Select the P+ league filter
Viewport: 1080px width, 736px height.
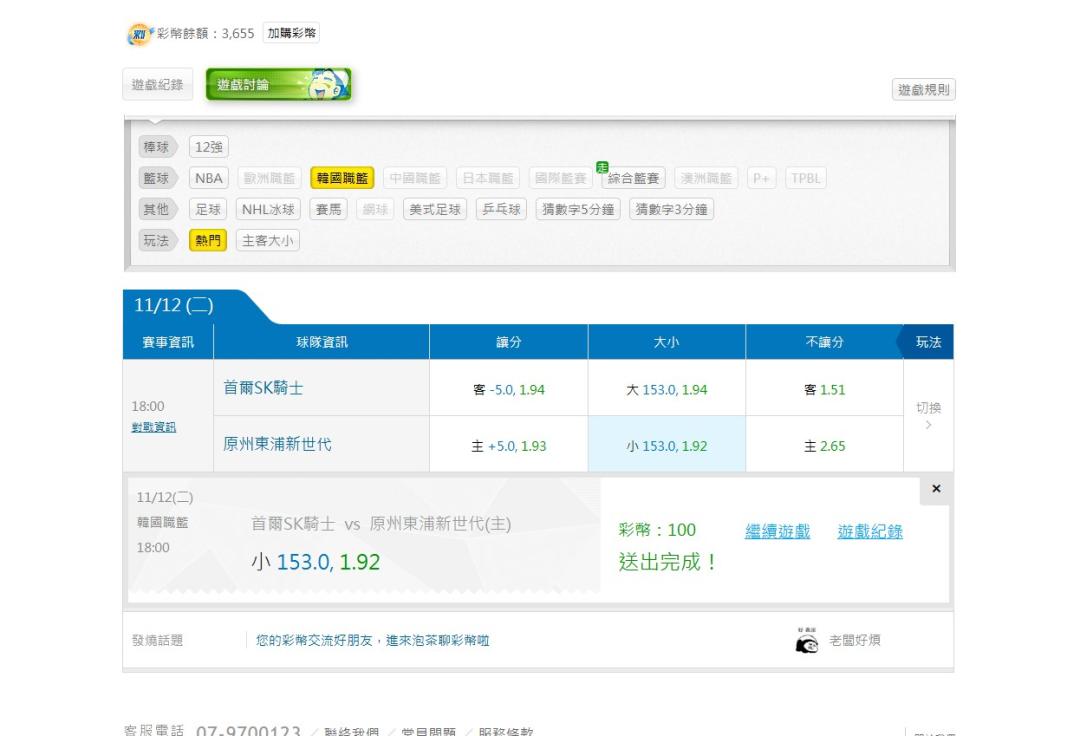point(761,178)
